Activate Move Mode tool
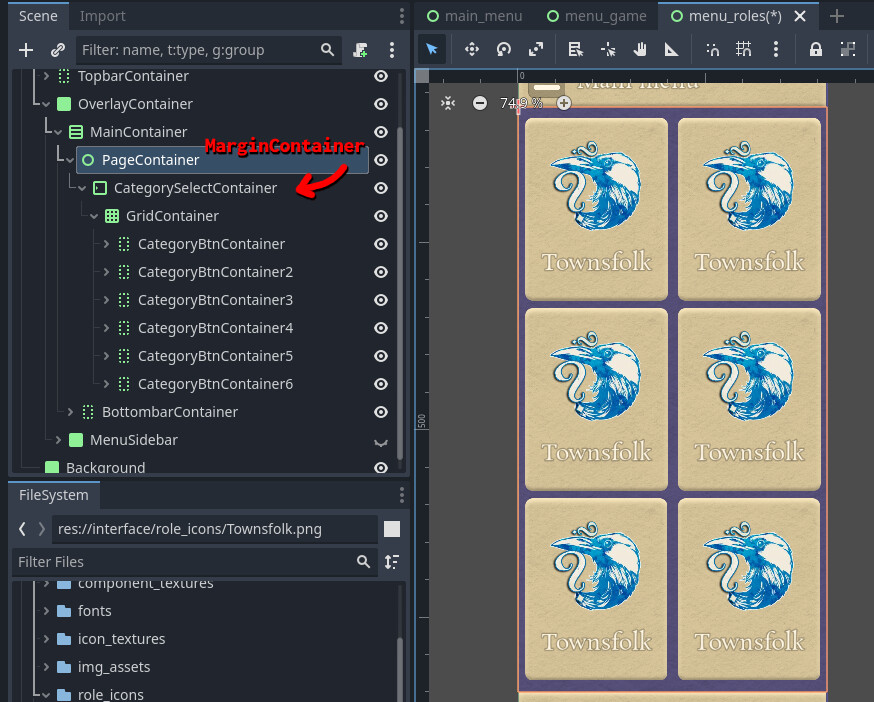The image size is (874, 702). [x=472, y=49]
